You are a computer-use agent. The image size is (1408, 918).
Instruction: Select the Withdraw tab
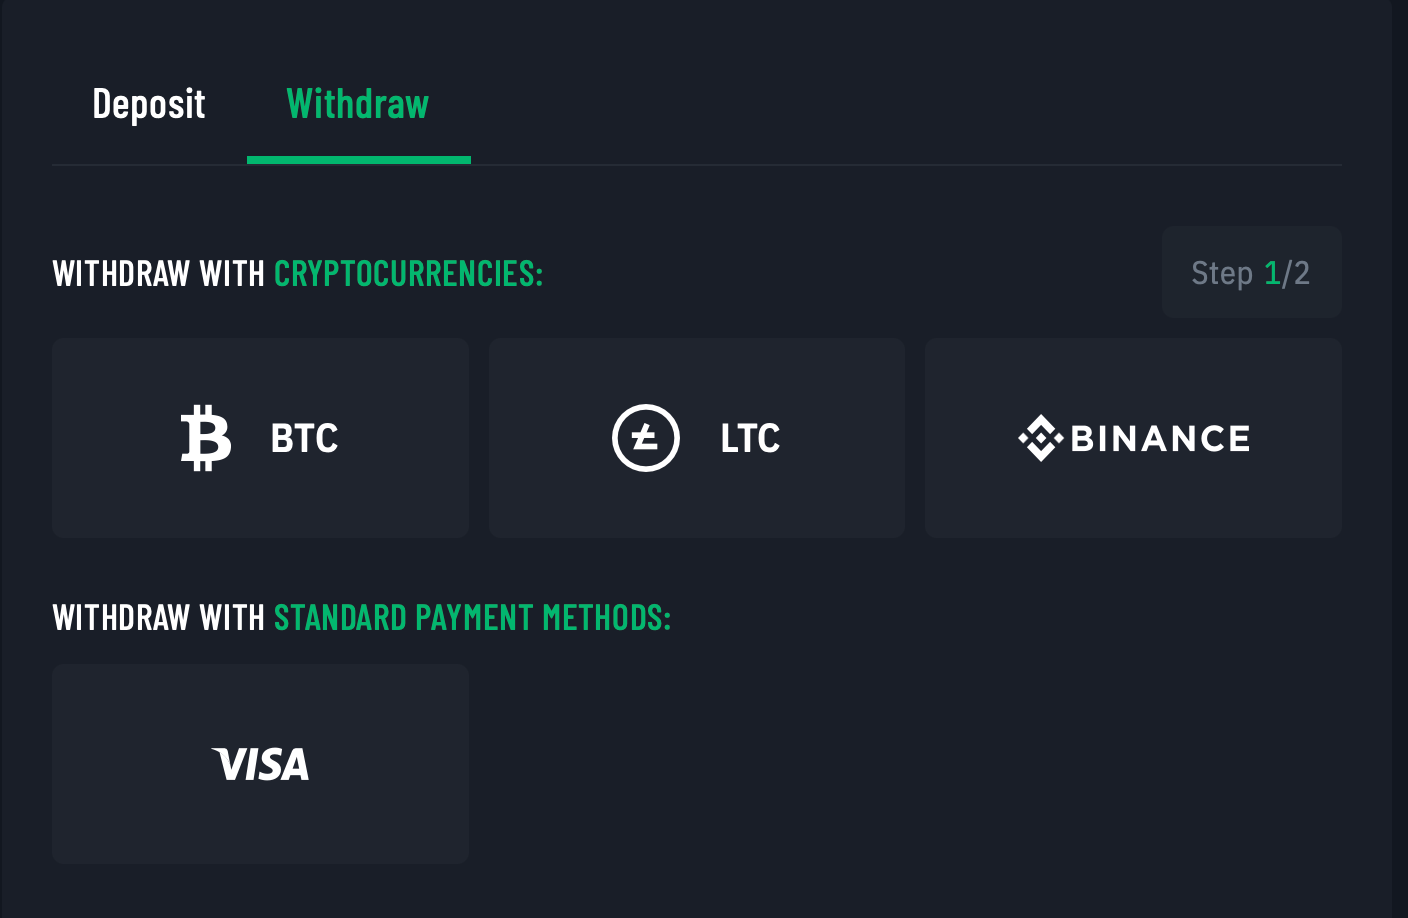pyautogui.click(x=358, y=104)
